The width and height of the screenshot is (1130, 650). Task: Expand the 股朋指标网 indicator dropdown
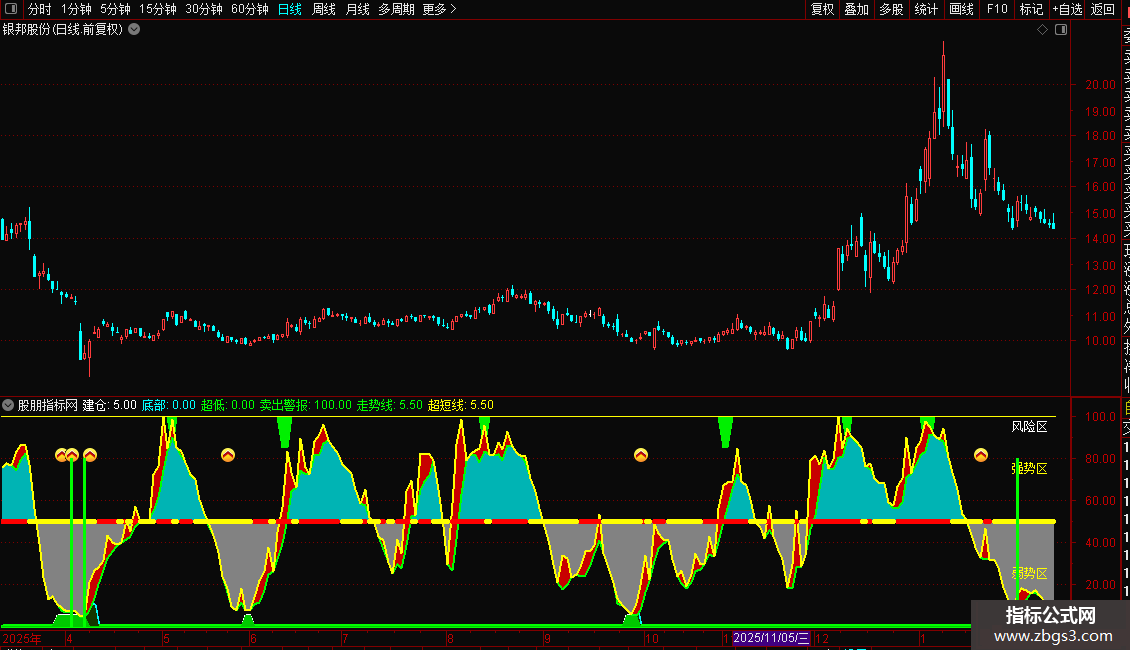[8, 405]
